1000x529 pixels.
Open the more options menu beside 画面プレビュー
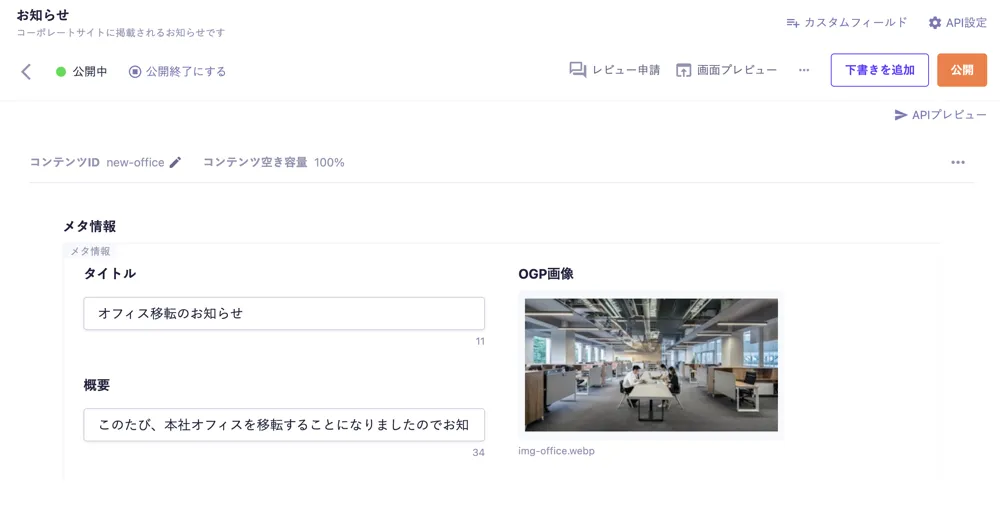coord(804,70)
